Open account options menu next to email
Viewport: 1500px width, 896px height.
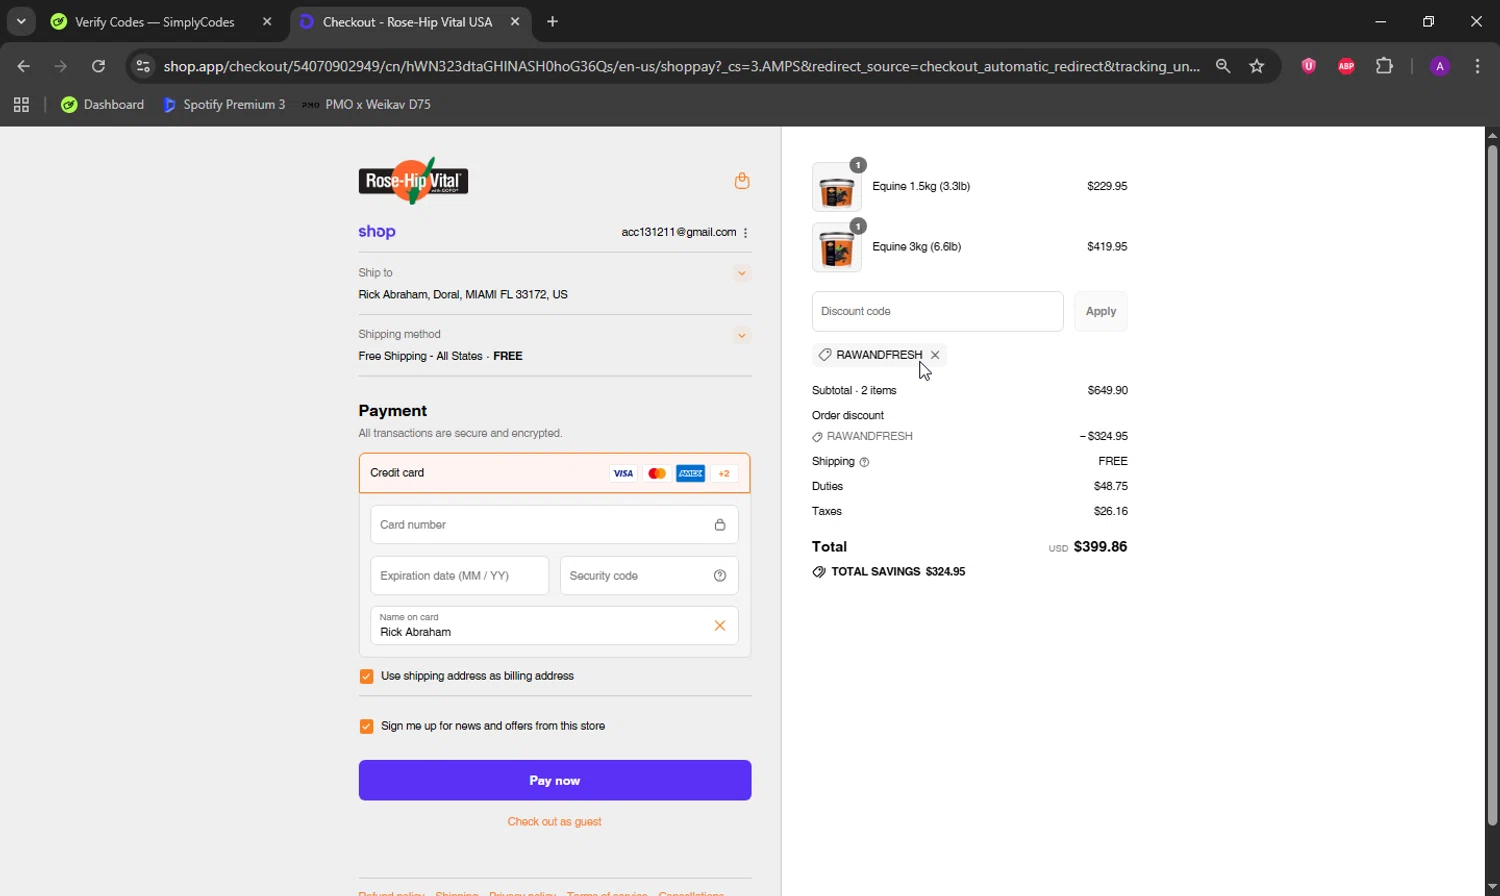(746, 233)
